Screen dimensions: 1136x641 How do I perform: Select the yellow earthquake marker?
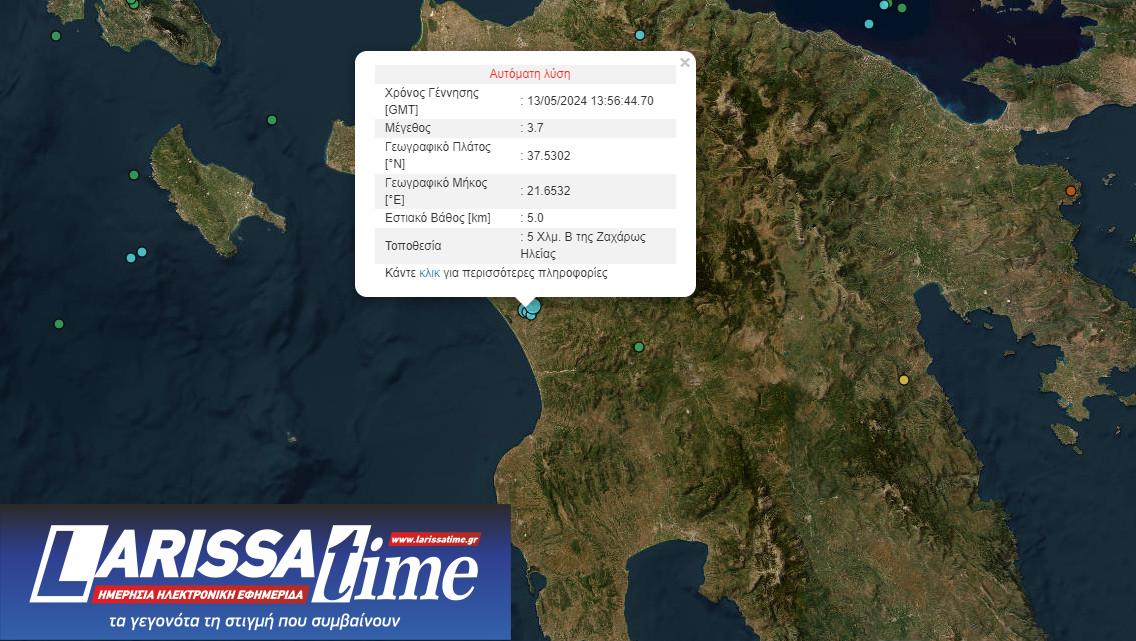(904, 380)
